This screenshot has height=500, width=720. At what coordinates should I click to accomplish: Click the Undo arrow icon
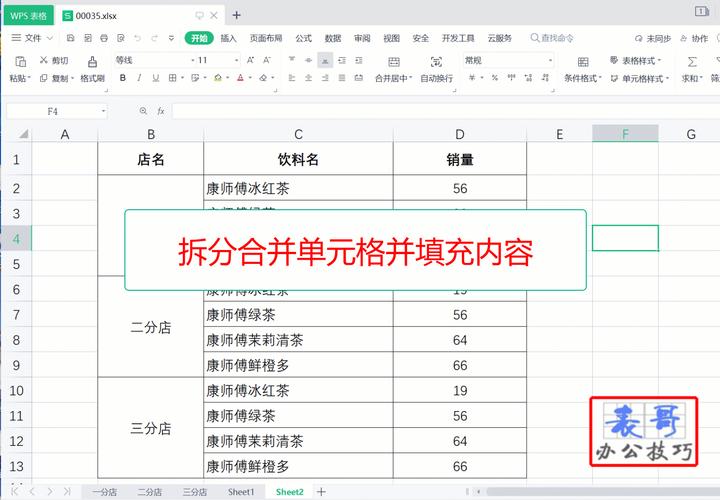[138, 38]
